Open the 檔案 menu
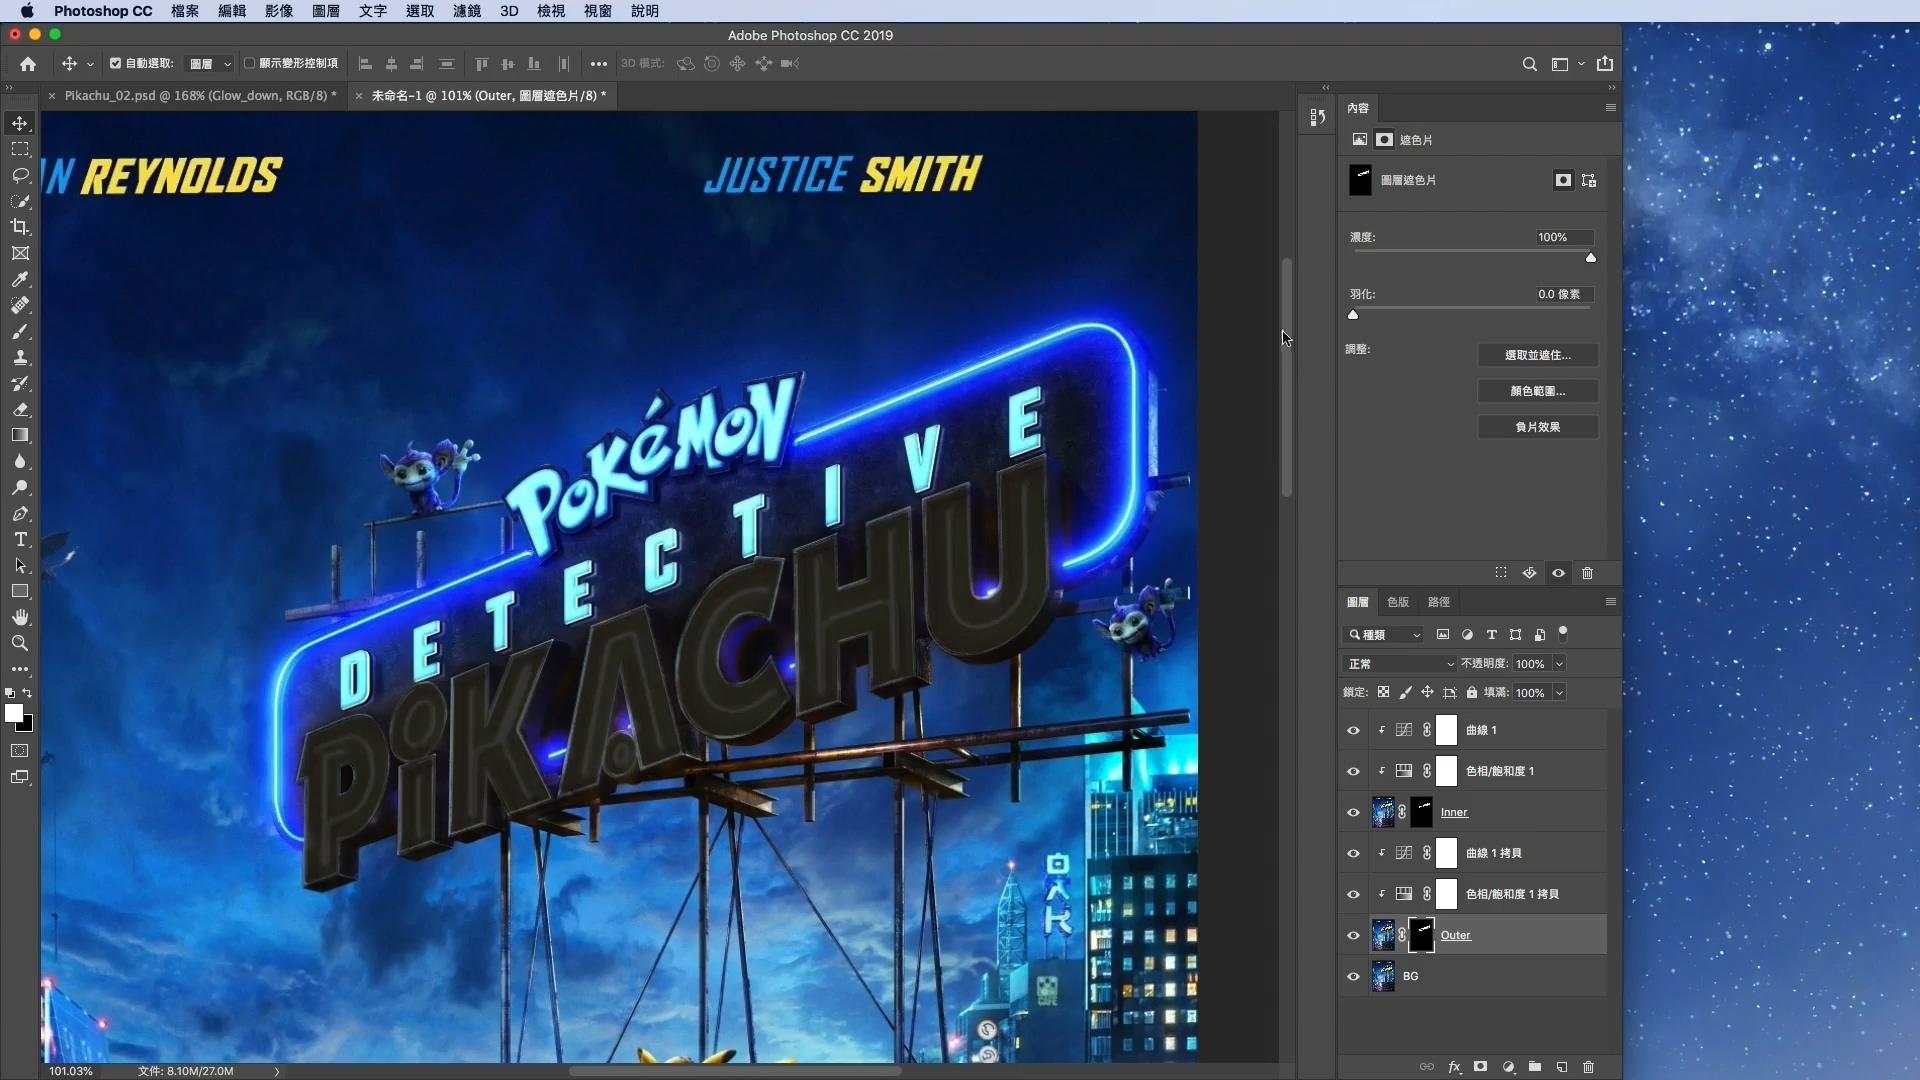The image size is (1920, 1080). tap(185, 11)
